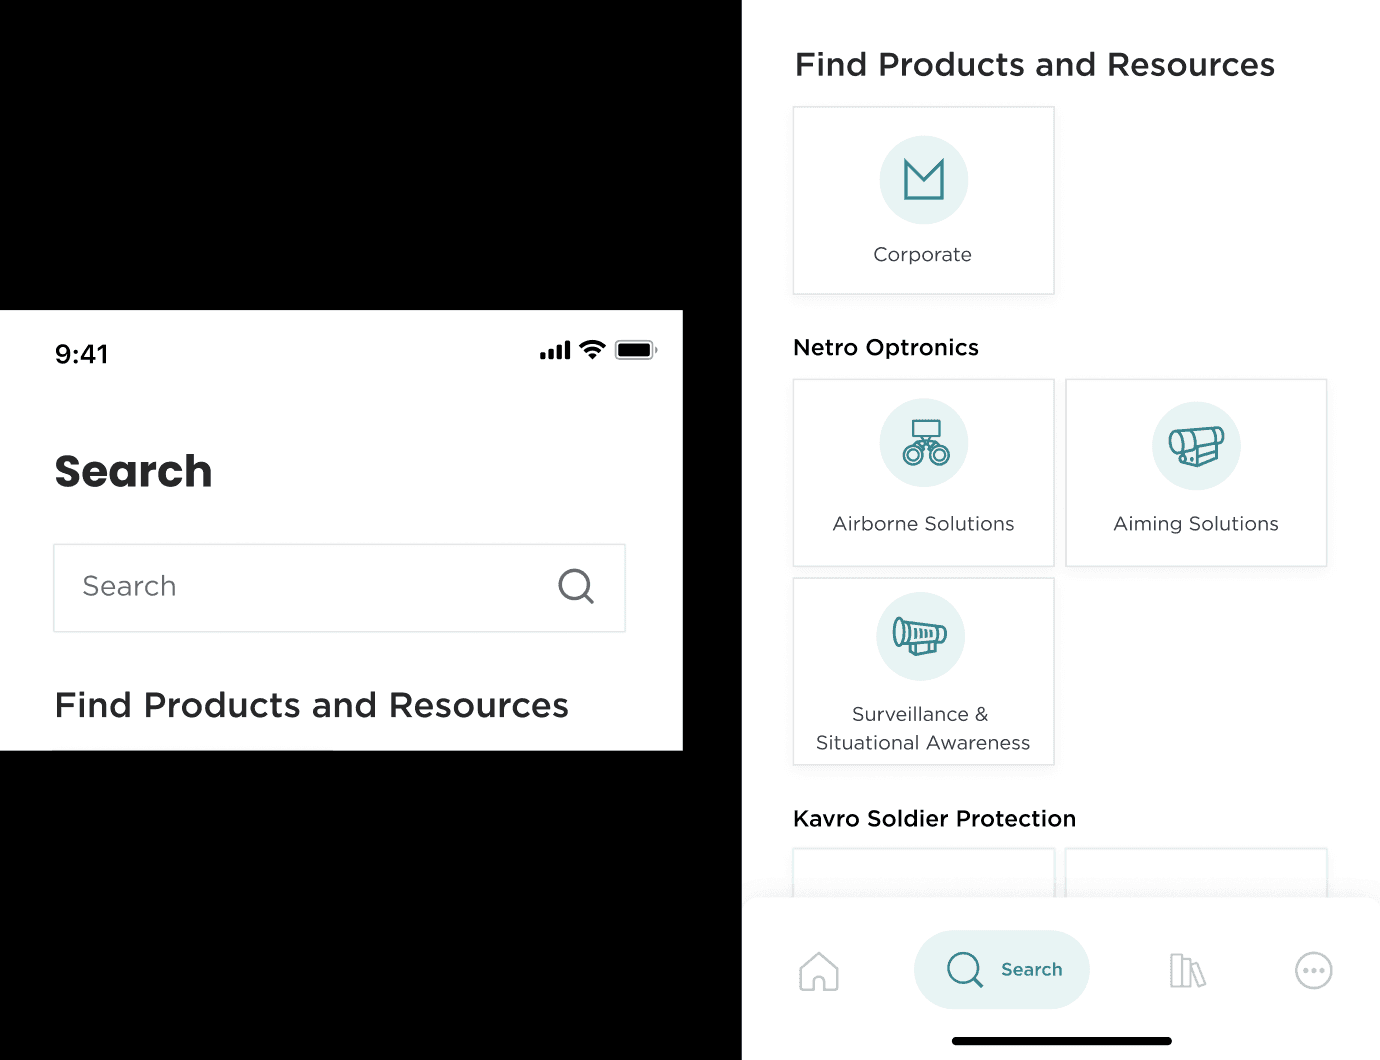Click the large Search page title
This screenshot has width=1380, height=1060.
coord(133,471)
